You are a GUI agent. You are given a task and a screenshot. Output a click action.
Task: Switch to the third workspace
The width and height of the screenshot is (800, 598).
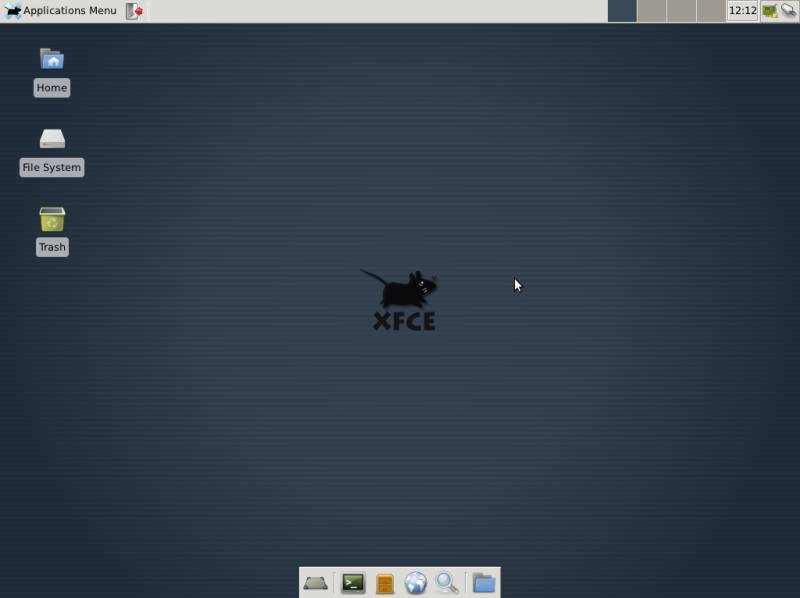click(681, 11)
